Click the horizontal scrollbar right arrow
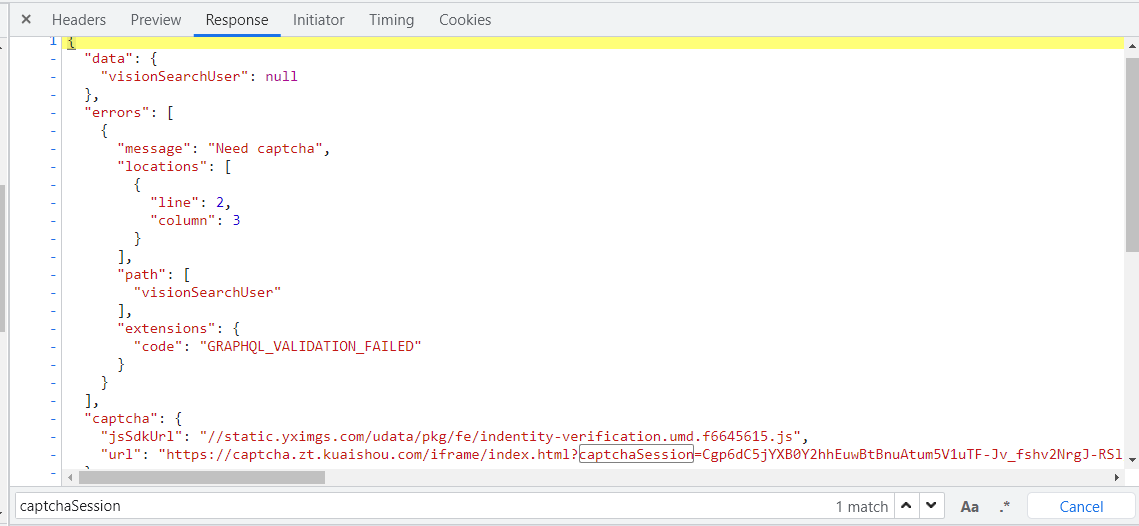 click(x=1117, y=477)
